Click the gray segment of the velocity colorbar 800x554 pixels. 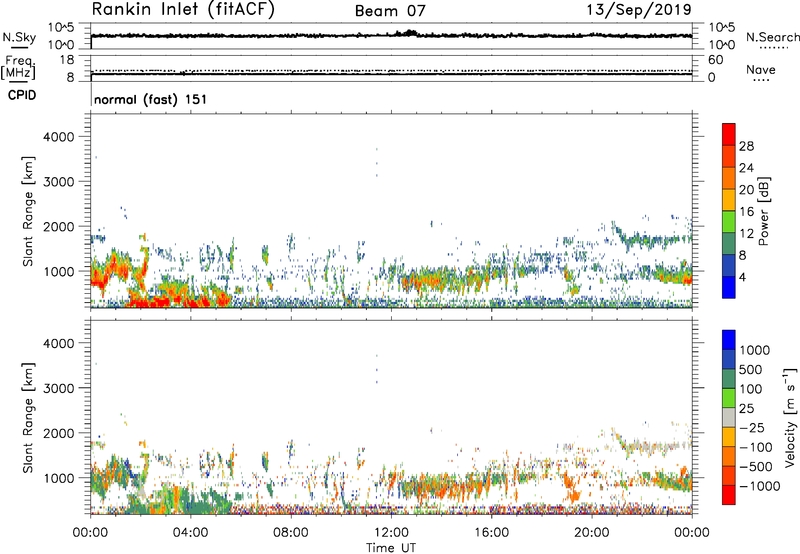coord(729,418)
